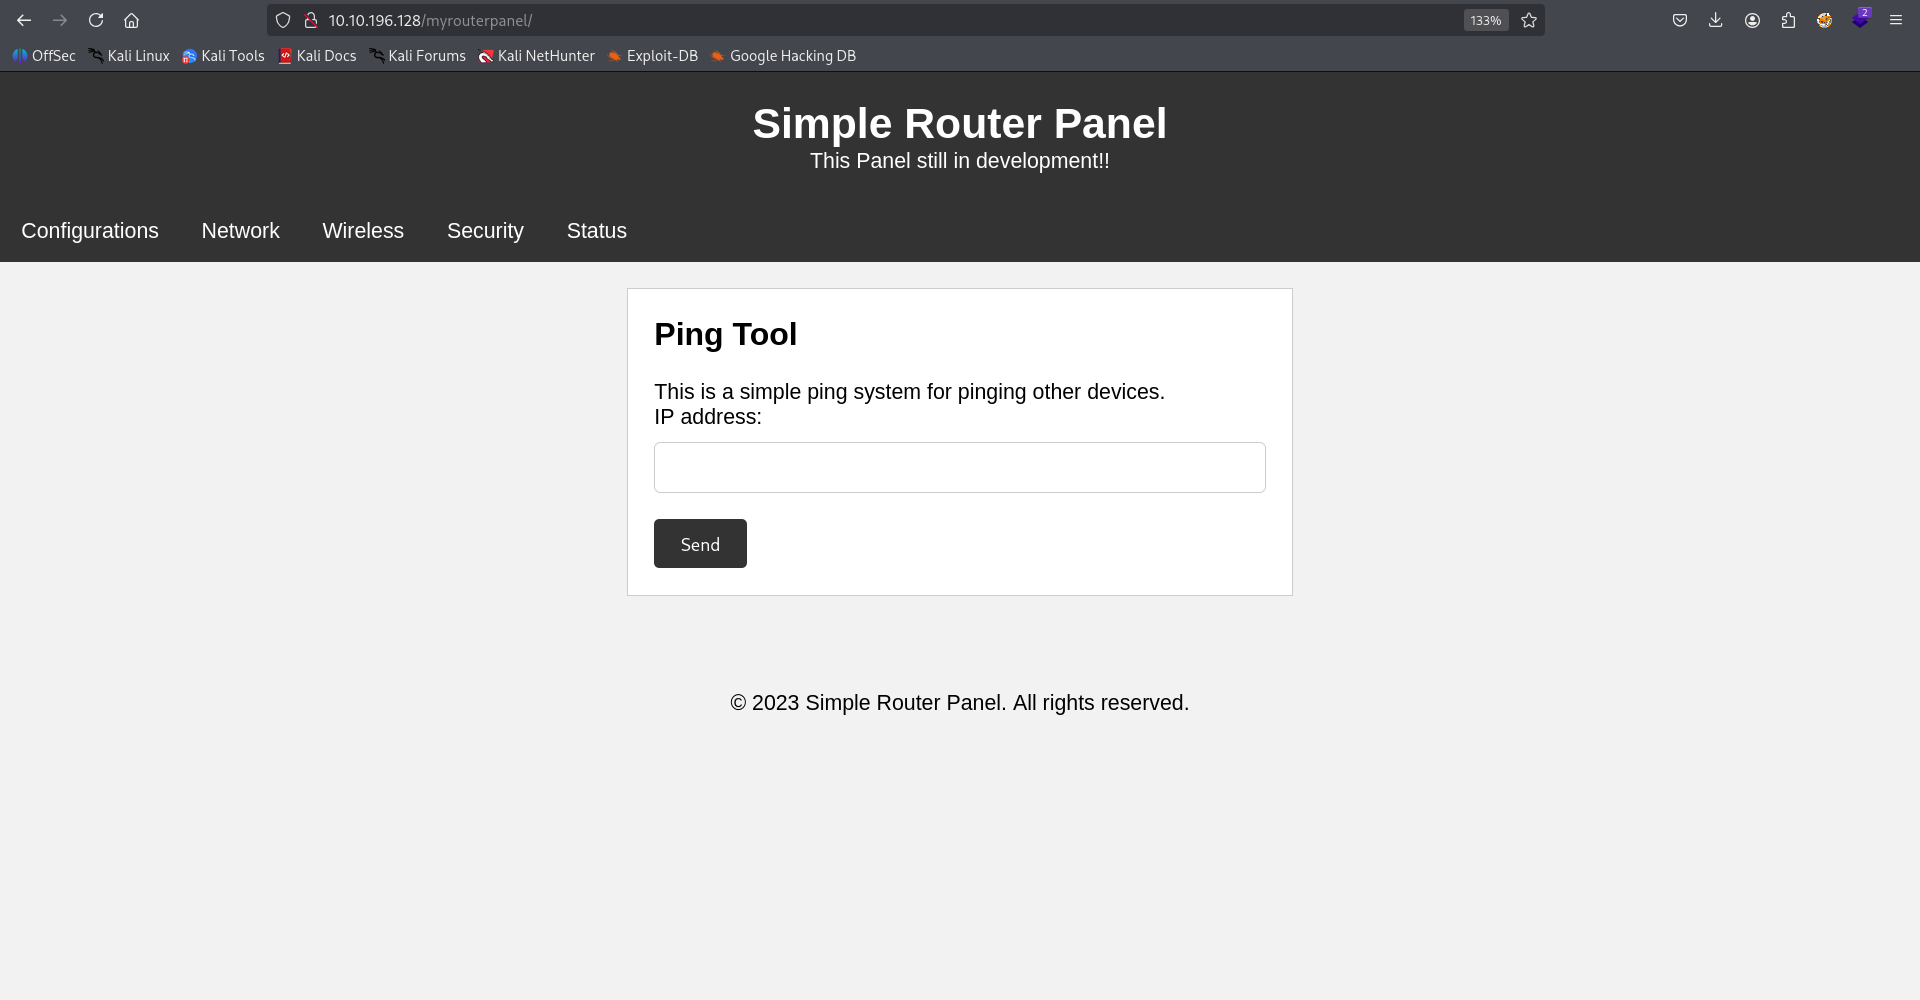The height and width of the screenshot is (1000, 1920).
Task: Open the Downloads panel in the toolbar
Action: (x=1716, y=20)
